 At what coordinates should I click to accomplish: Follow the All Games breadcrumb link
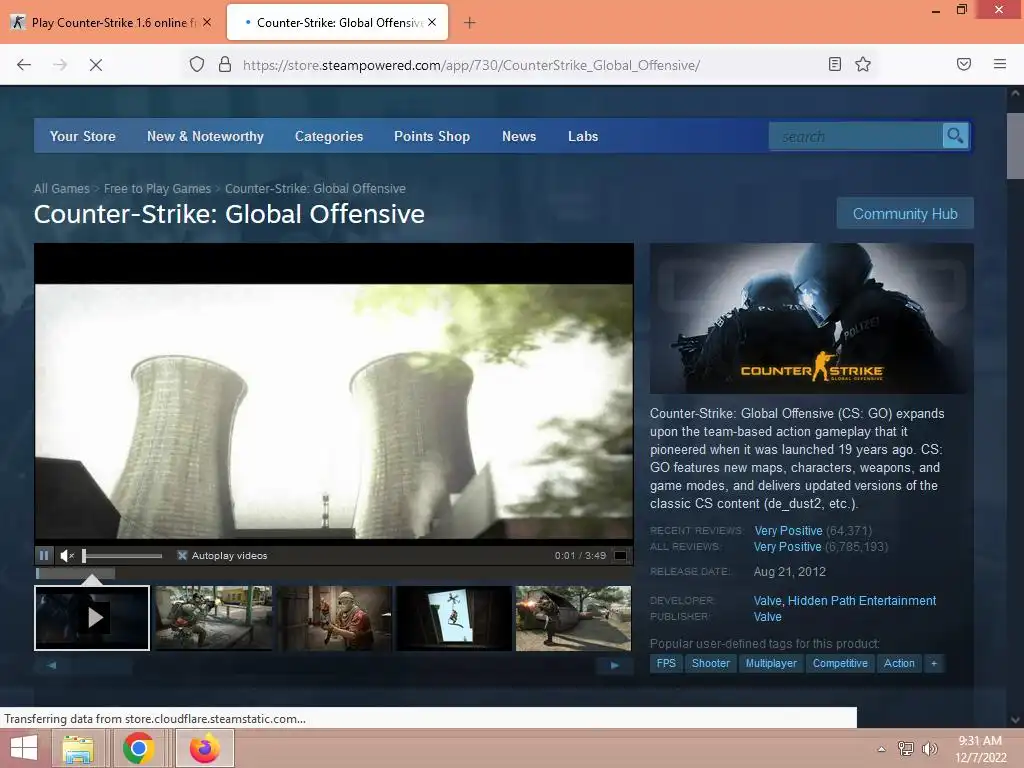click(x=61, y=189)
